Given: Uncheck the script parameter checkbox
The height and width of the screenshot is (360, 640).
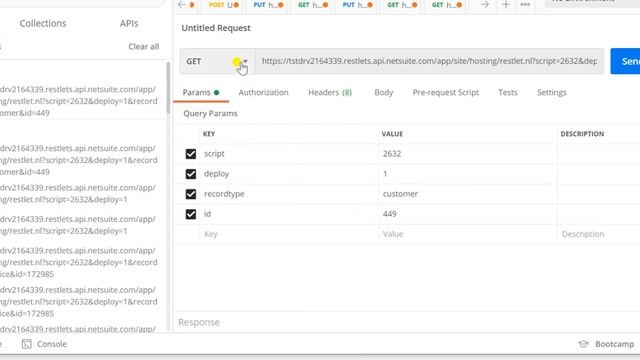Looking at the screenshot, I should pyautogui.click(x=191, y=154).
